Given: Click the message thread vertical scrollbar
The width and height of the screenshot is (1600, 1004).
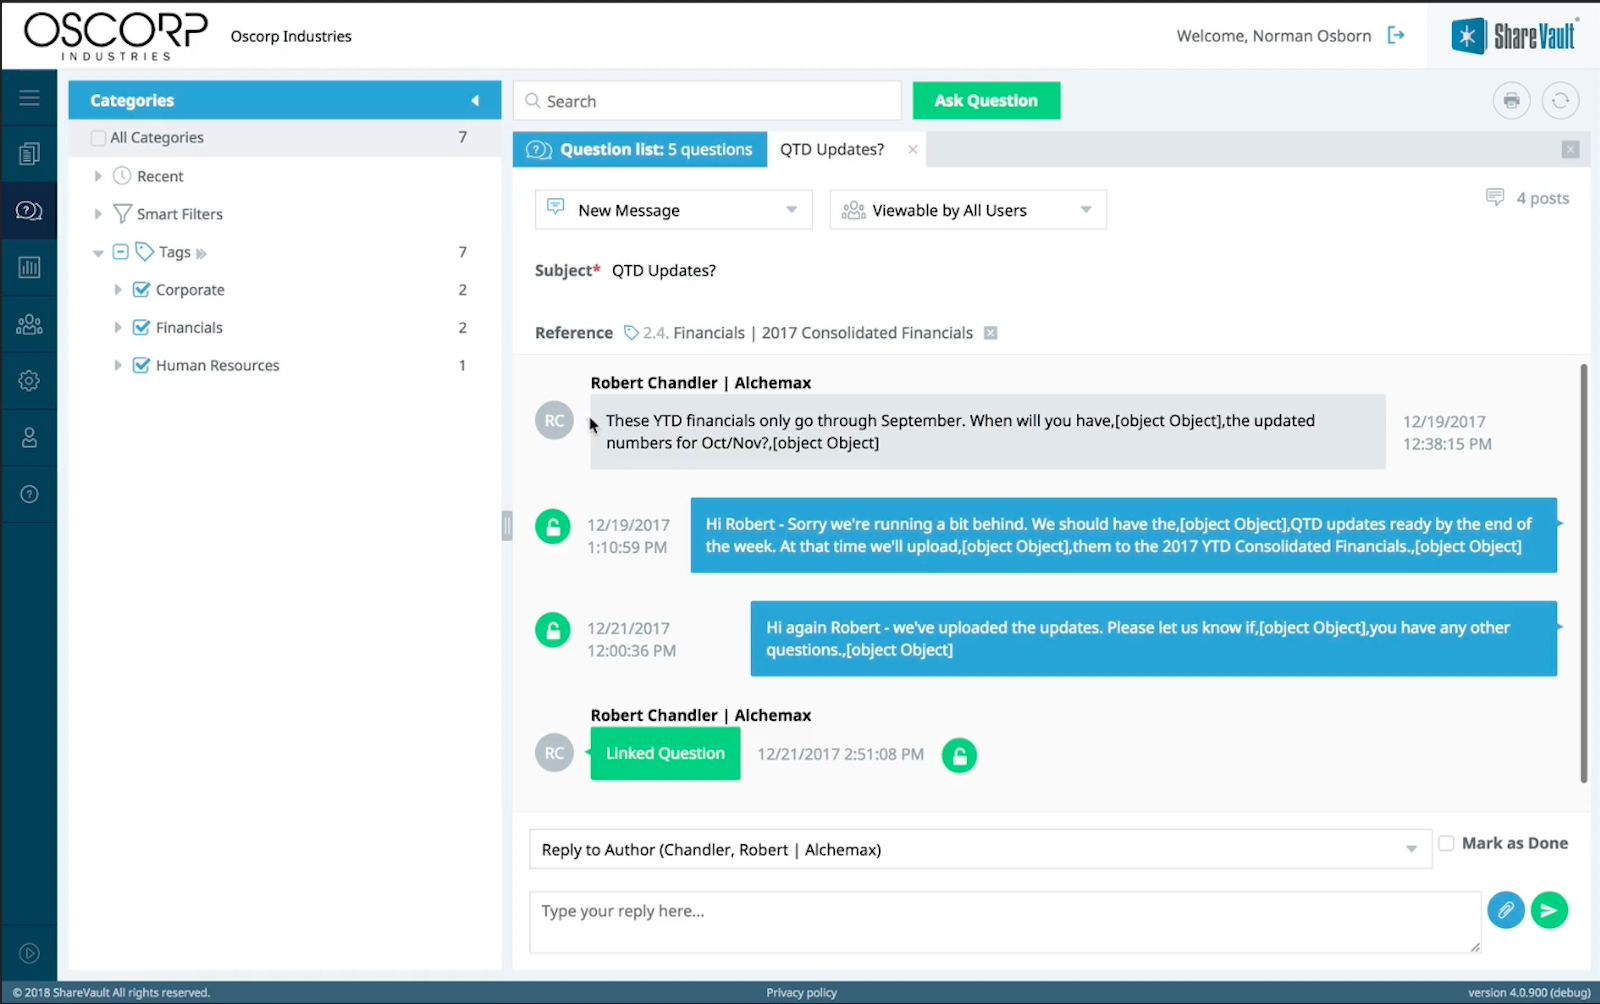Looking at the screenshot, I should coord(1584,573).
